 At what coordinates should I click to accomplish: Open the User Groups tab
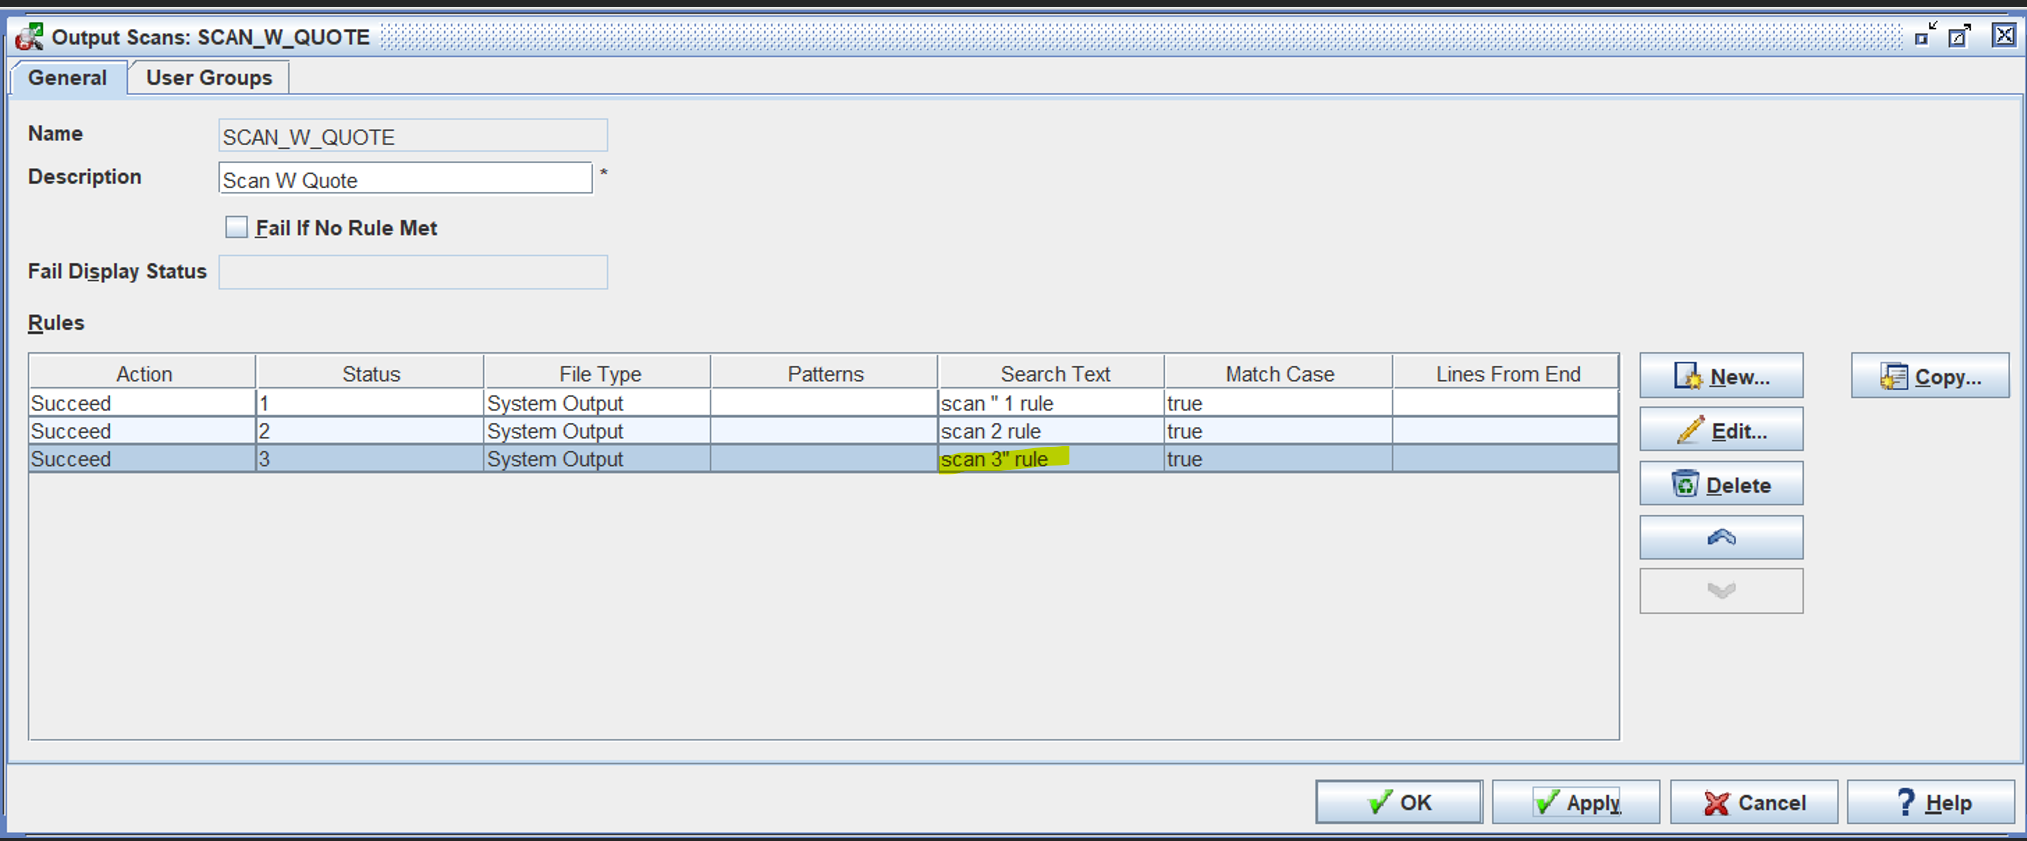209,78
